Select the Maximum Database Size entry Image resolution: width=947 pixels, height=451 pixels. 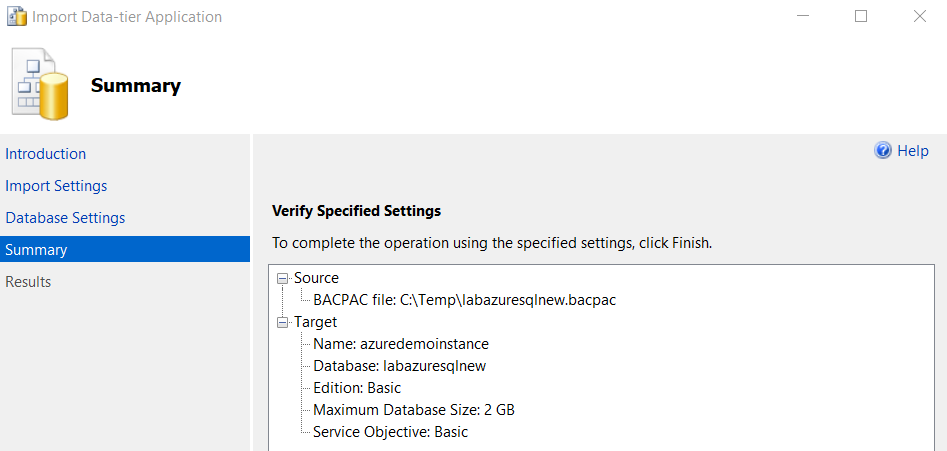(414, 410)
